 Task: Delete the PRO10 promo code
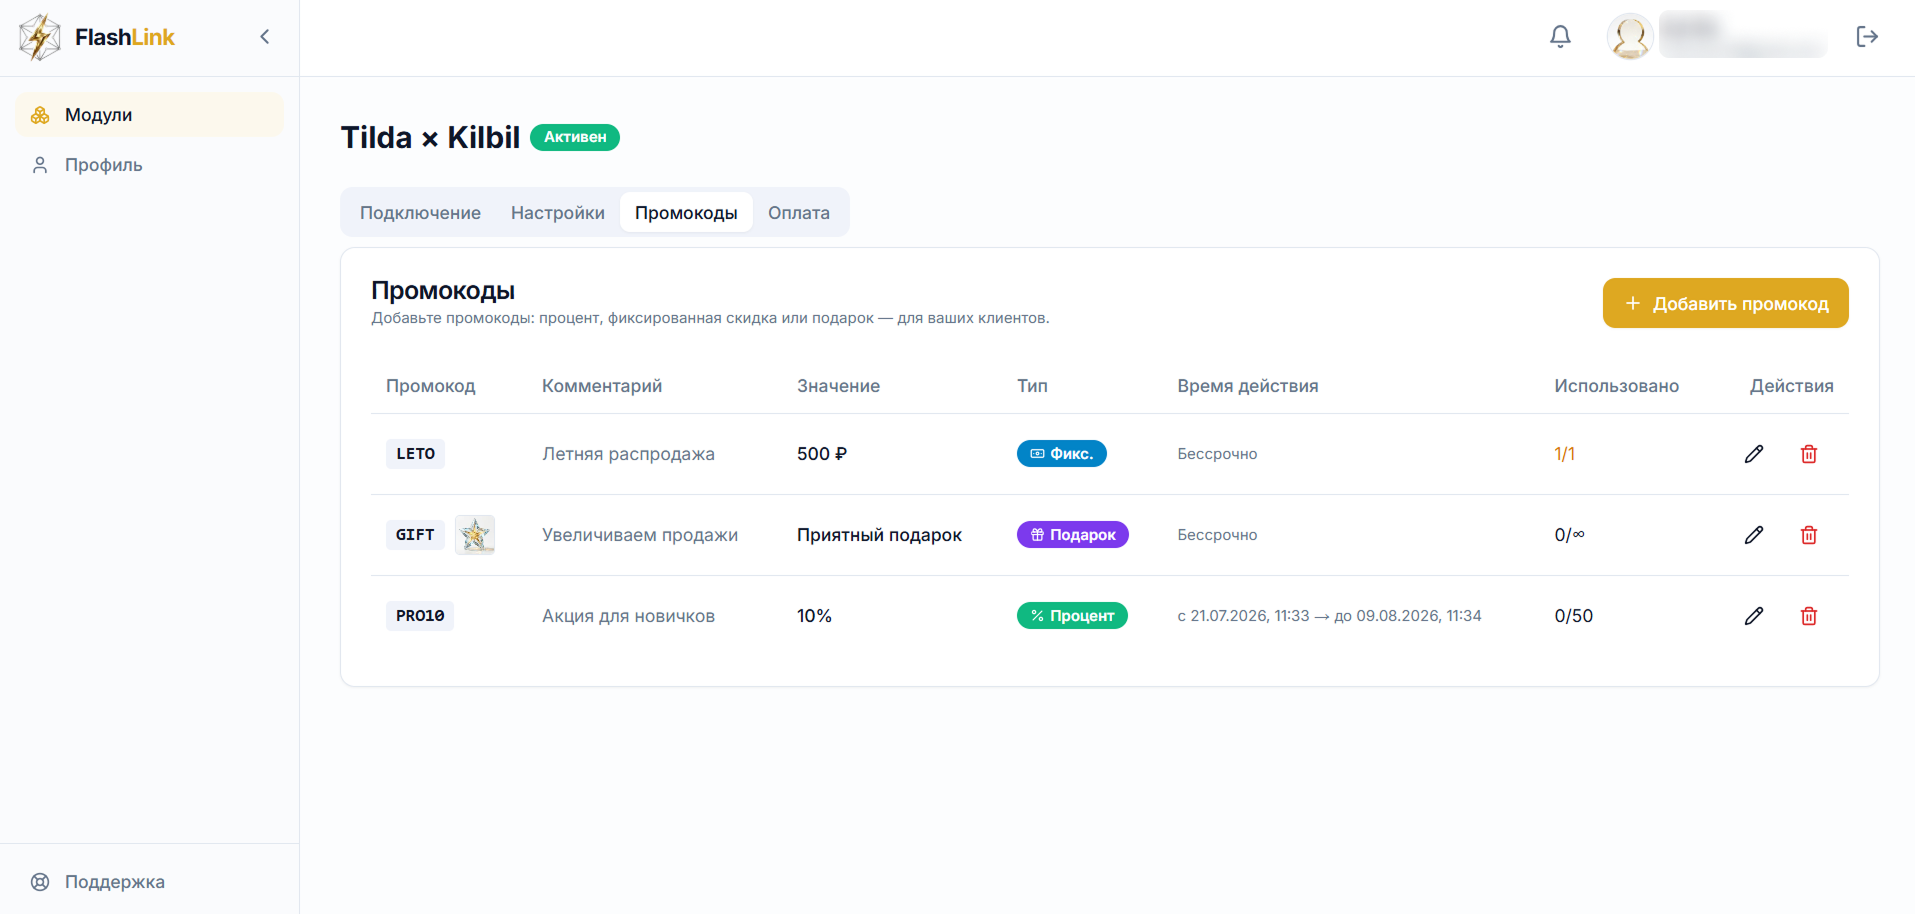coord(1809,616)
